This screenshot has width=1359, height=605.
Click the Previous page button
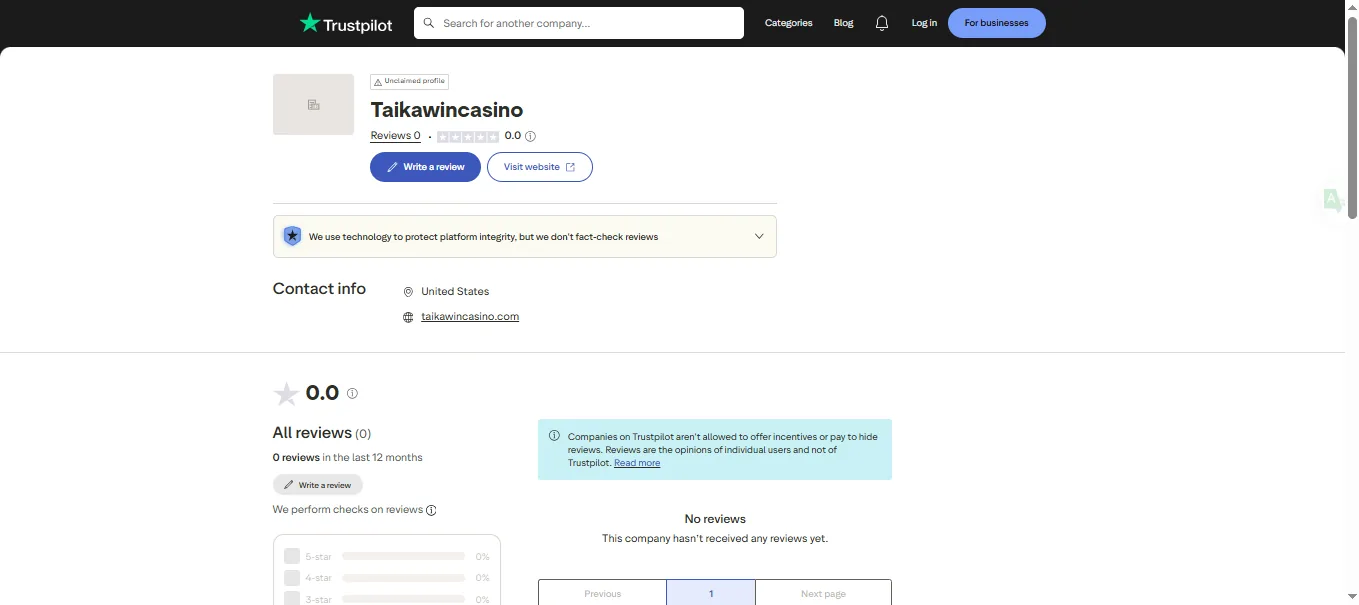tap(602, 593)
